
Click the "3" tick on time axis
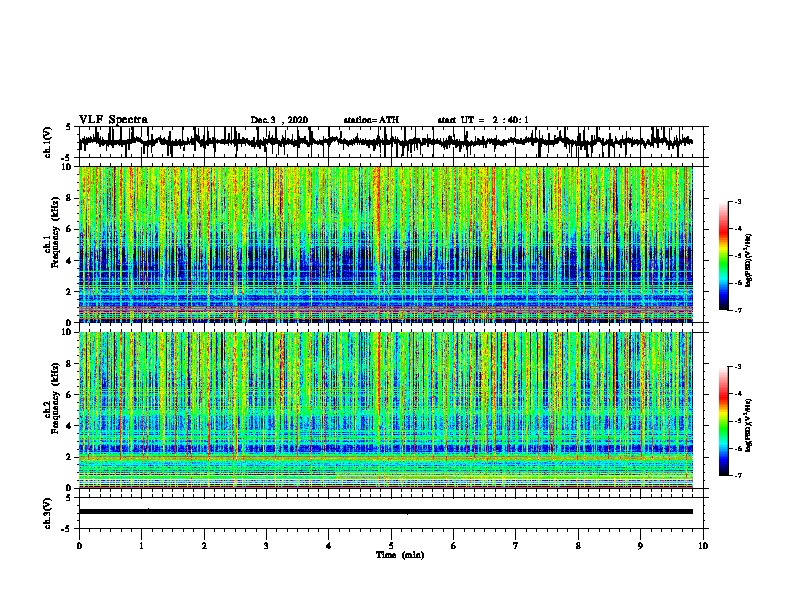[x=266, y=546]
